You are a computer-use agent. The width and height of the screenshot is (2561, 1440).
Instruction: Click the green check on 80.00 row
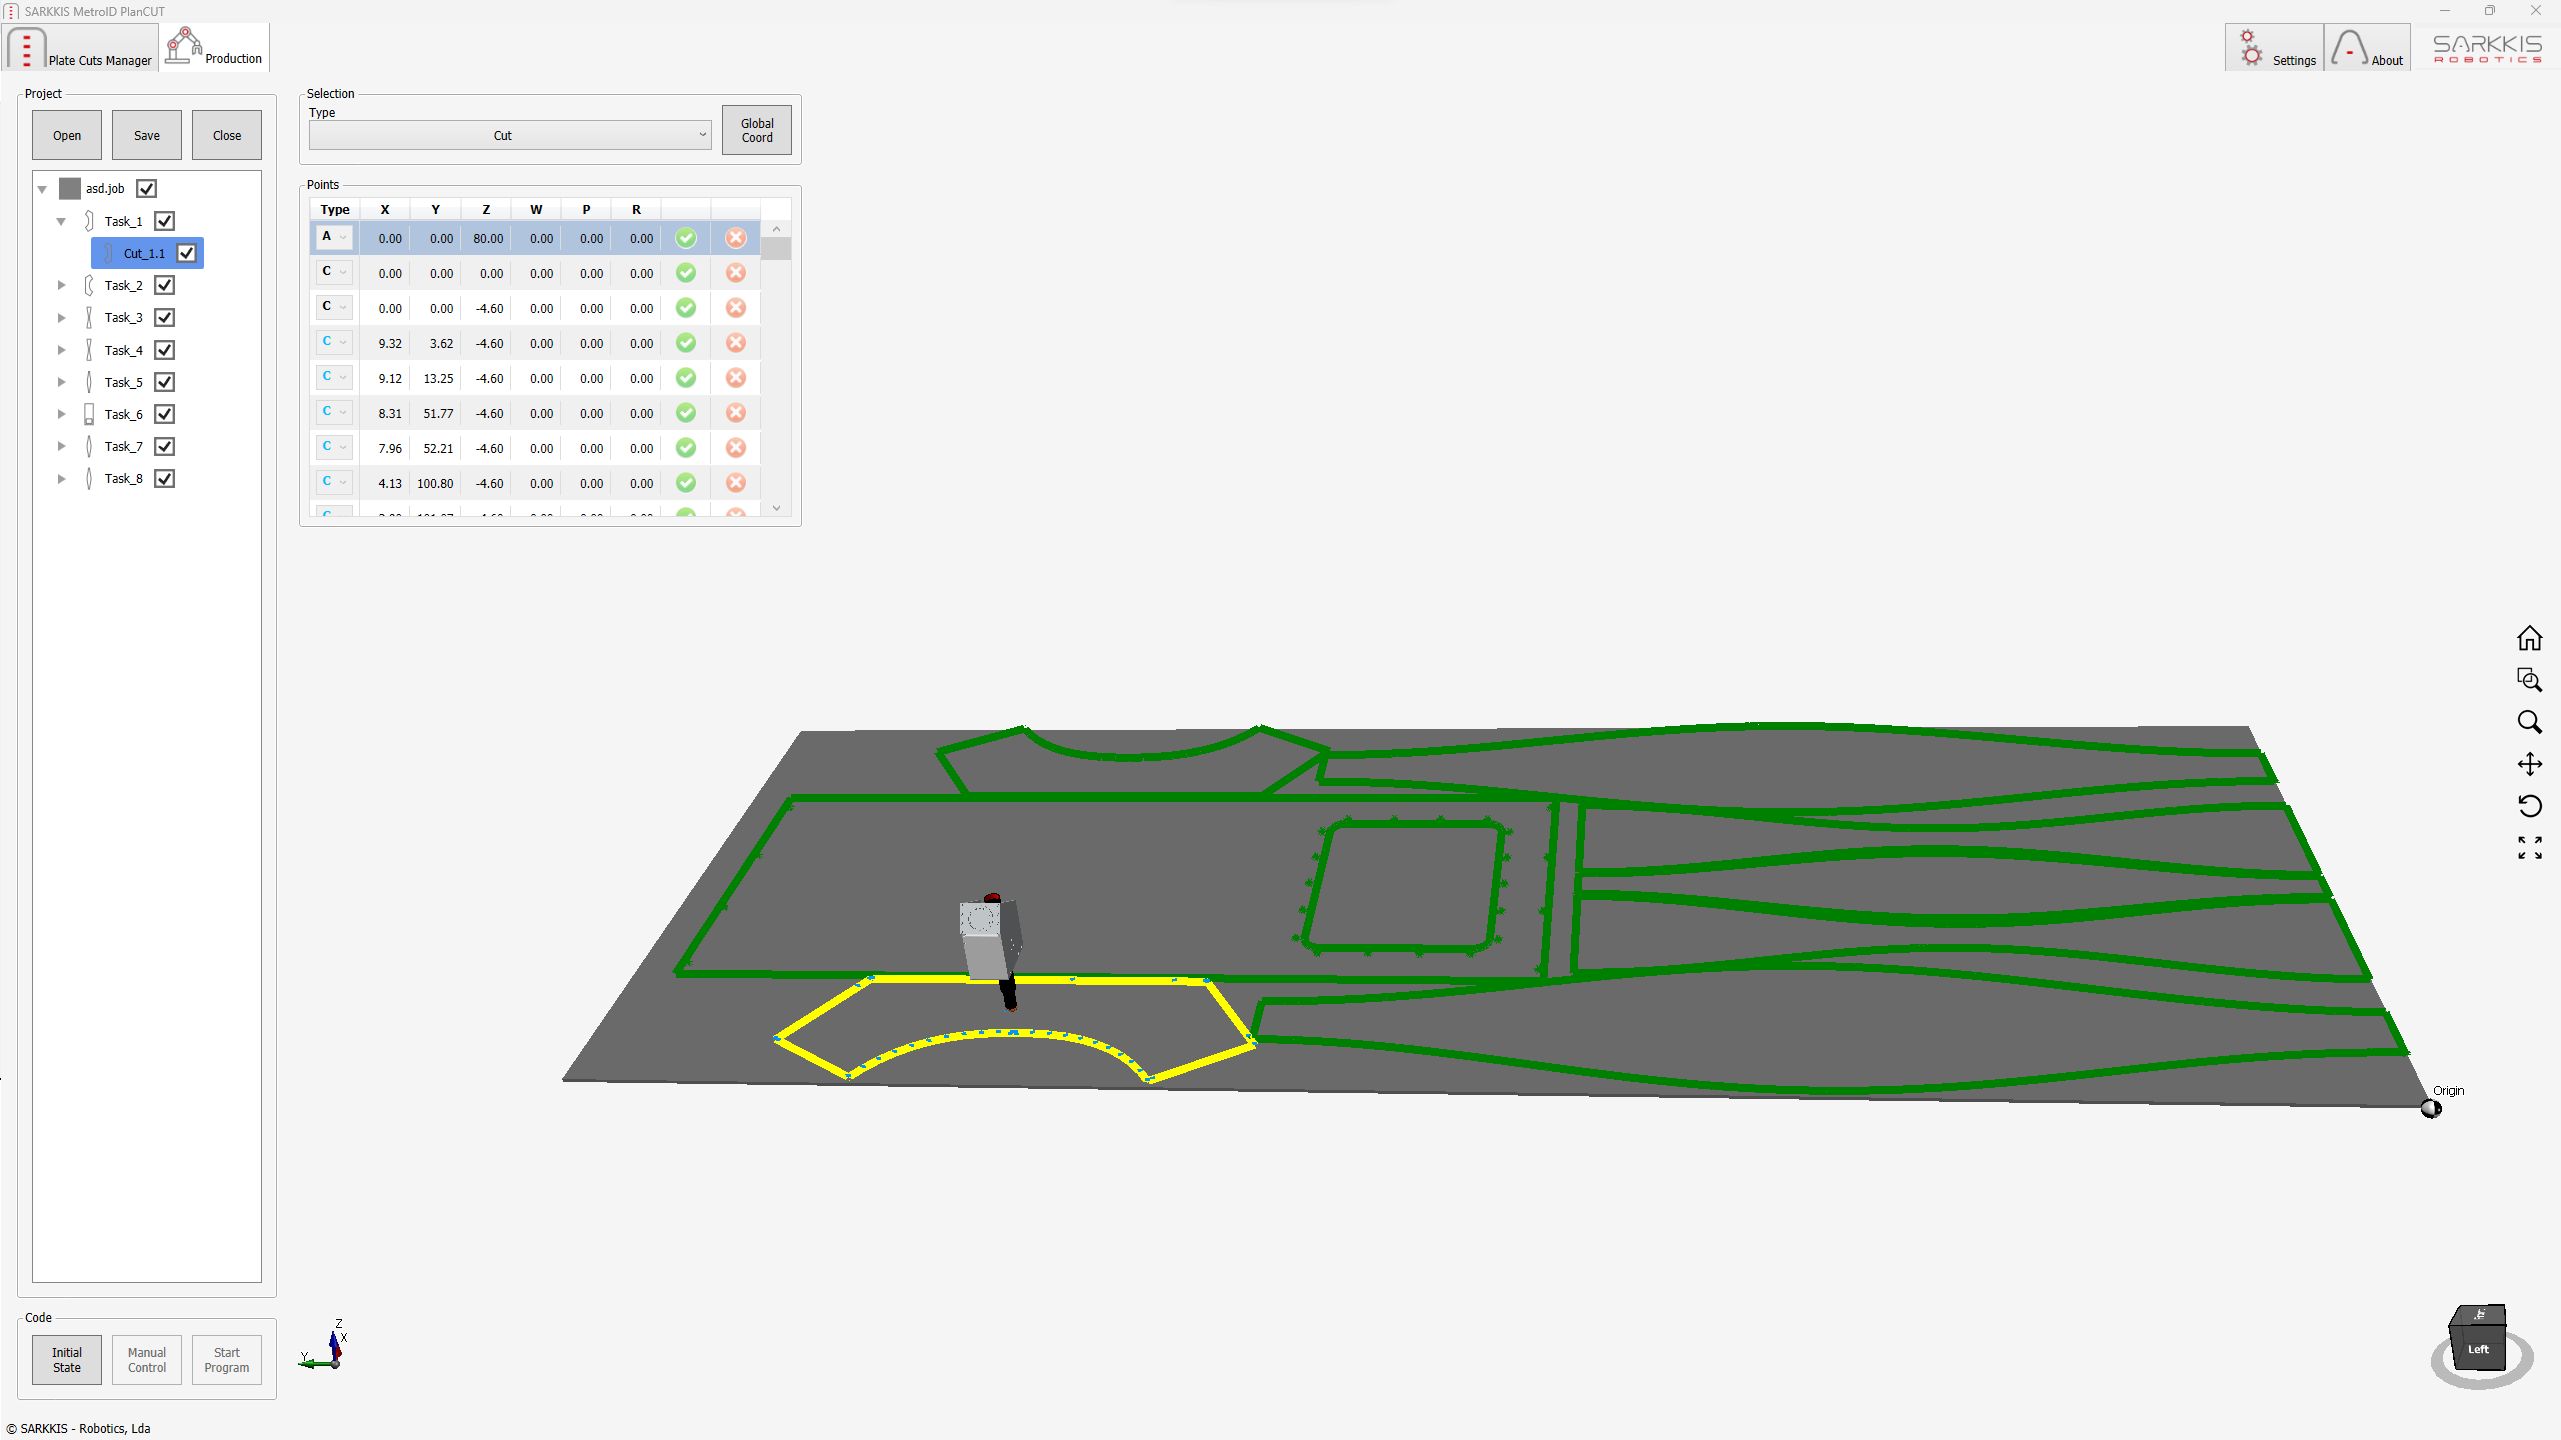click(686, 238)
